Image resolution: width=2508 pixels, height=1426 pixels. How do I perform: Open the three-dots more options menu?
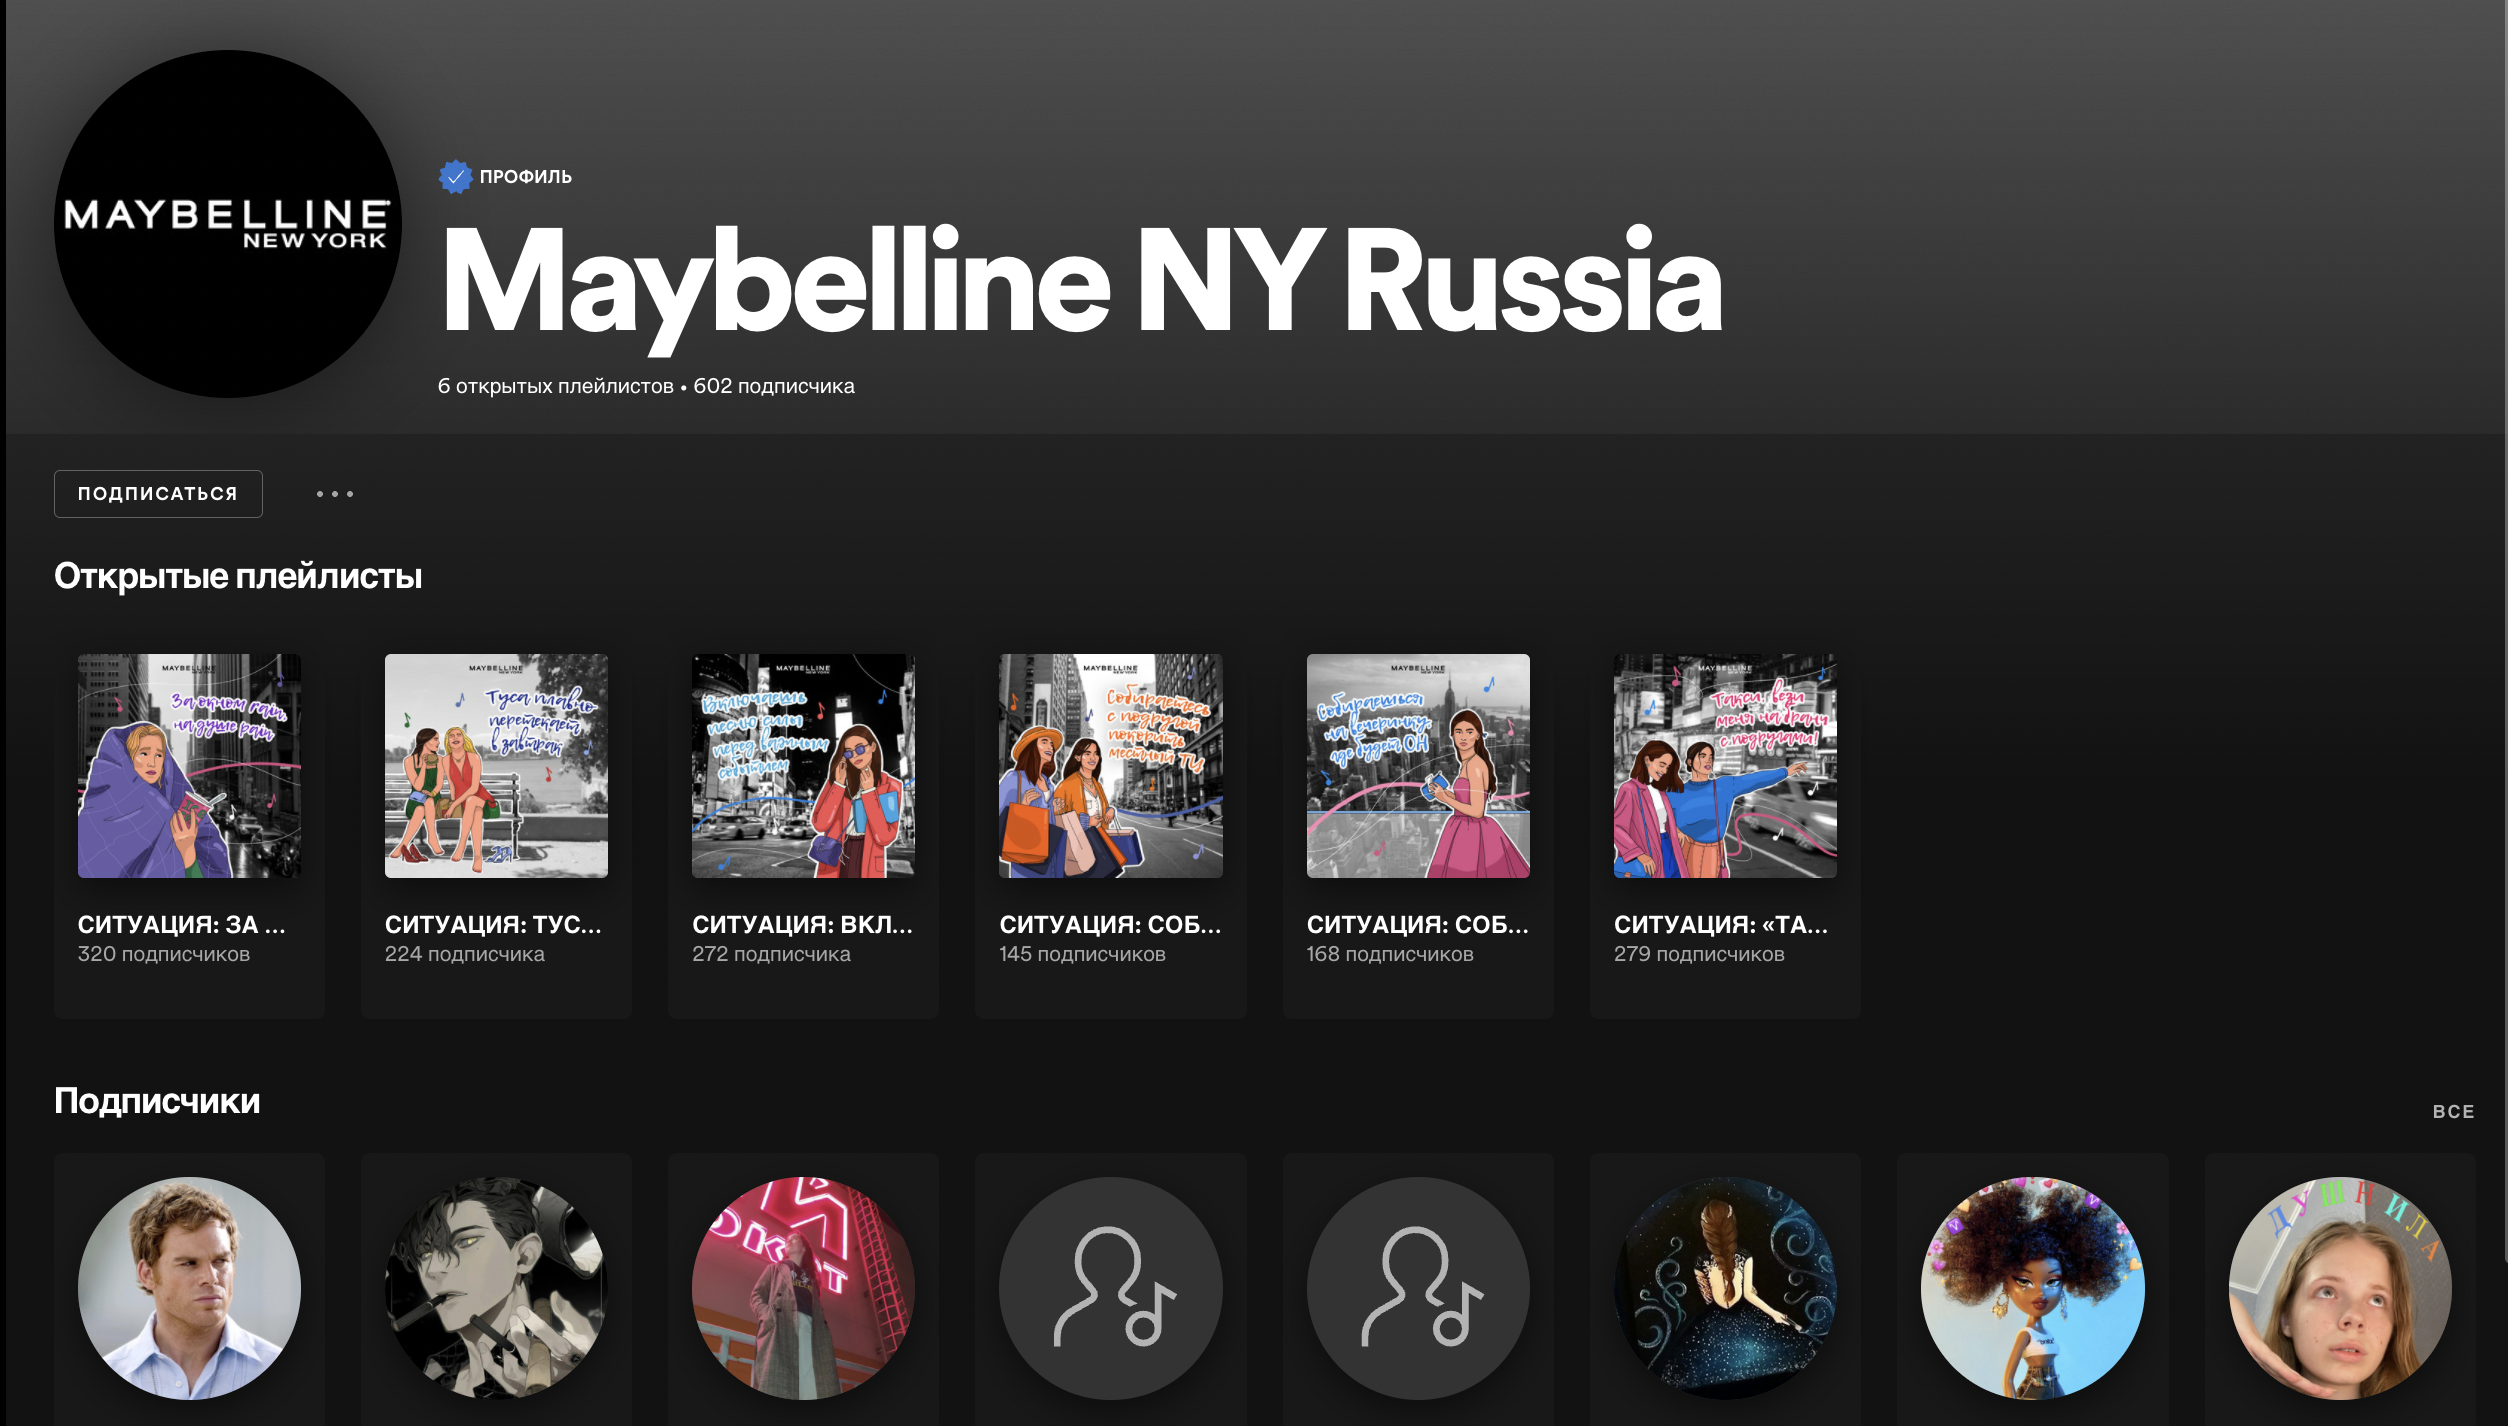[x=335, y=494]
